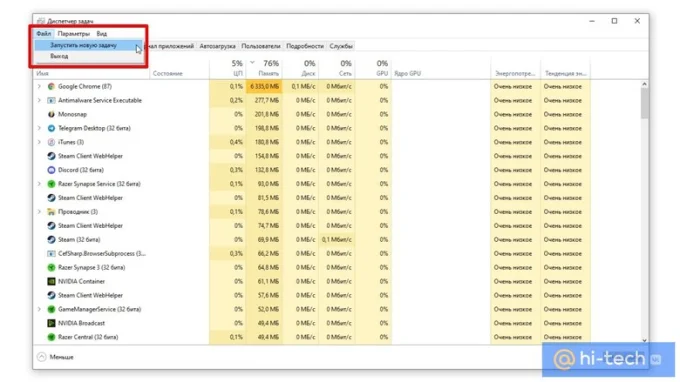Screen dimensions: 680x382
Task: Click the Razer Synapse Service icon
Action: (x=51, y=184)
